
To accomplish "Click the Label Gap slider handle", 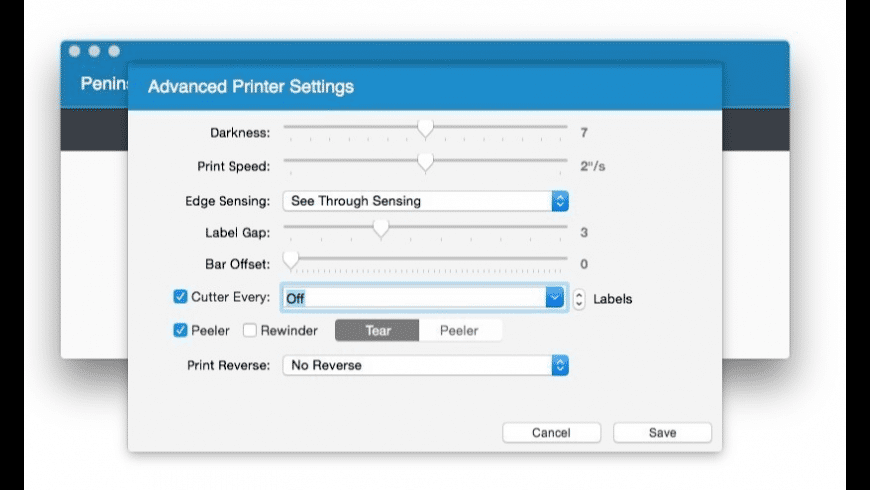I will pos(380,229).
